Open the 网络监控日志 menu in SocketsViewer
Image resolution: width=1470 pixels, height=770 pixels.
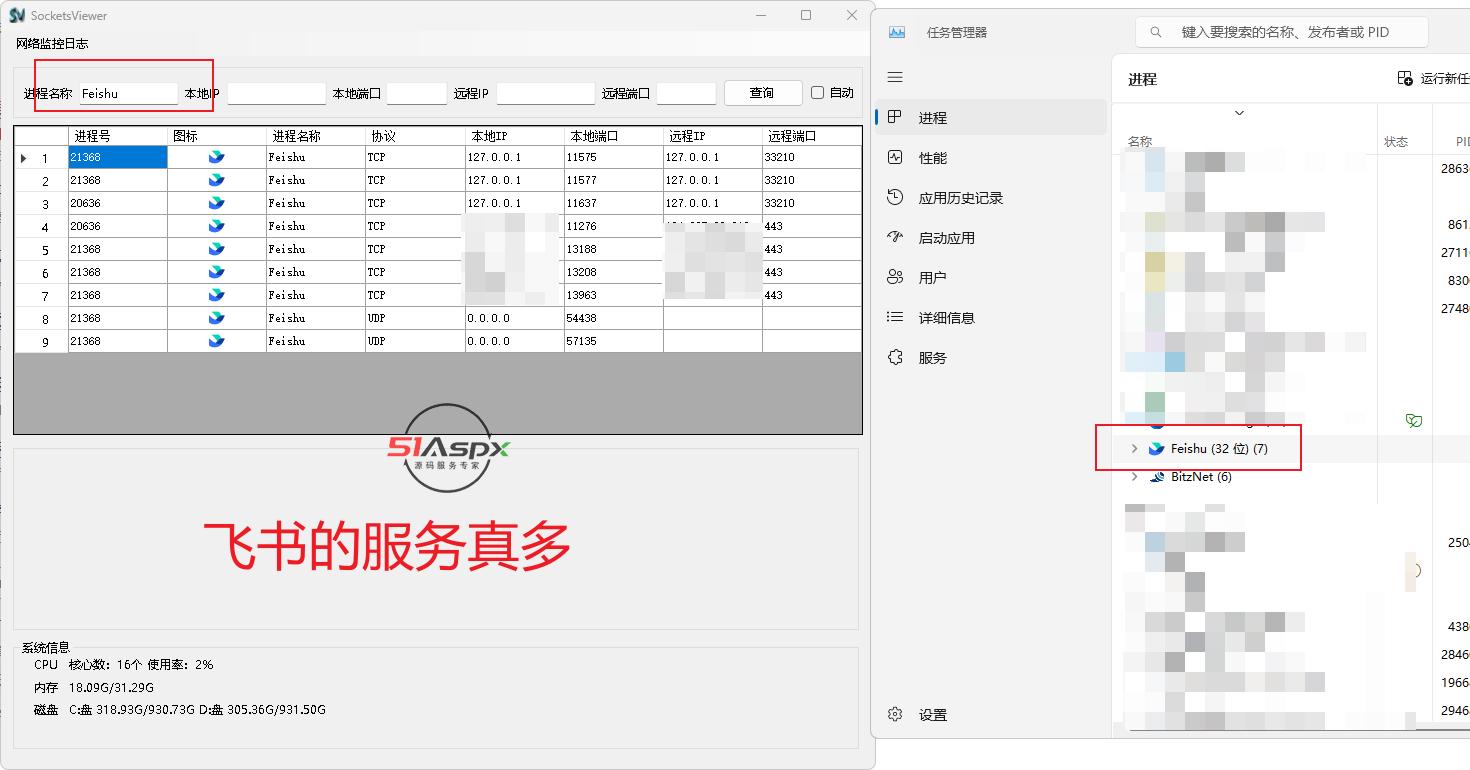pos(52,44)
